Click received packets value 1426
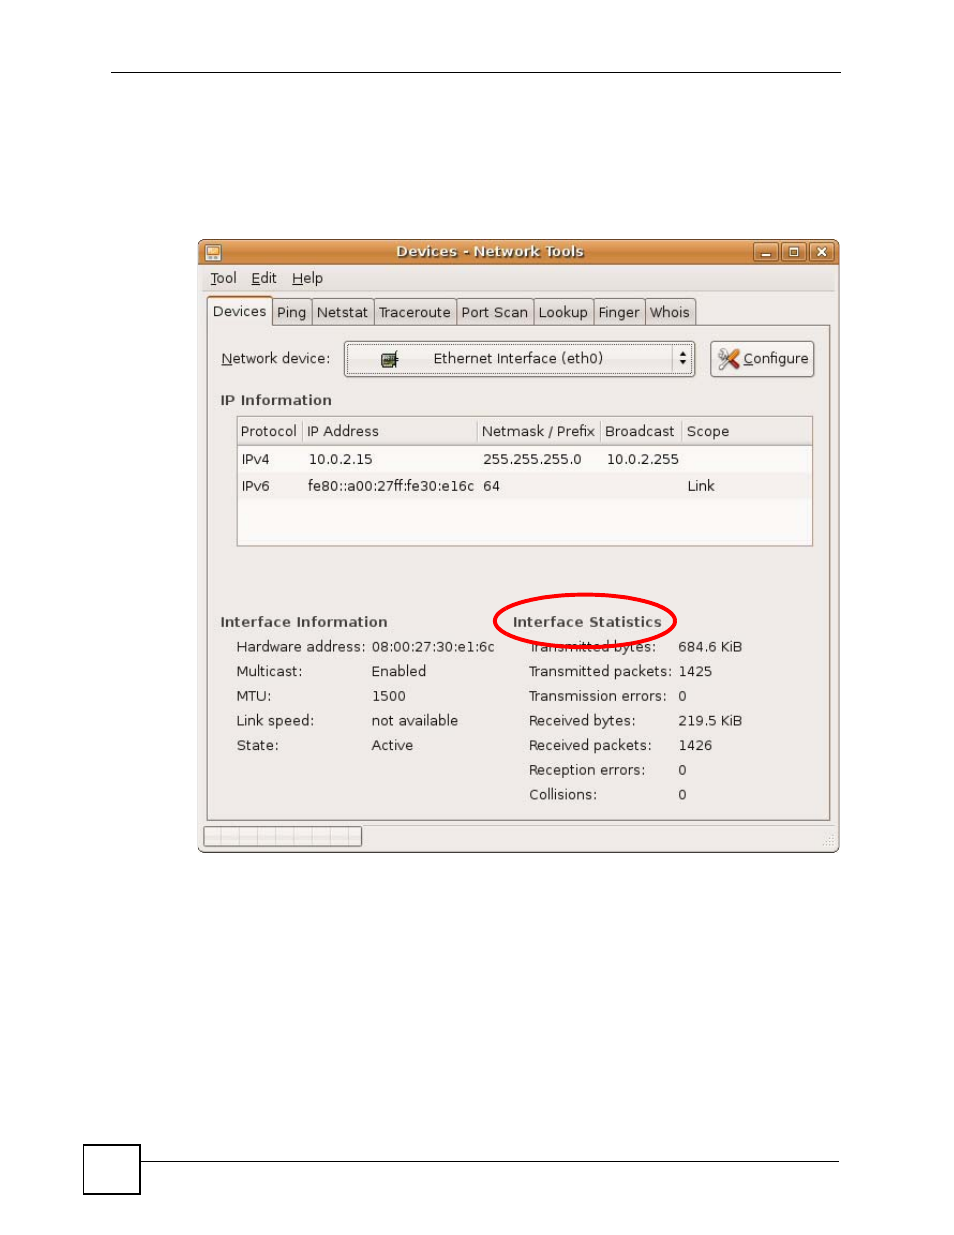The image size is (954, 1235). coord(695,745)
